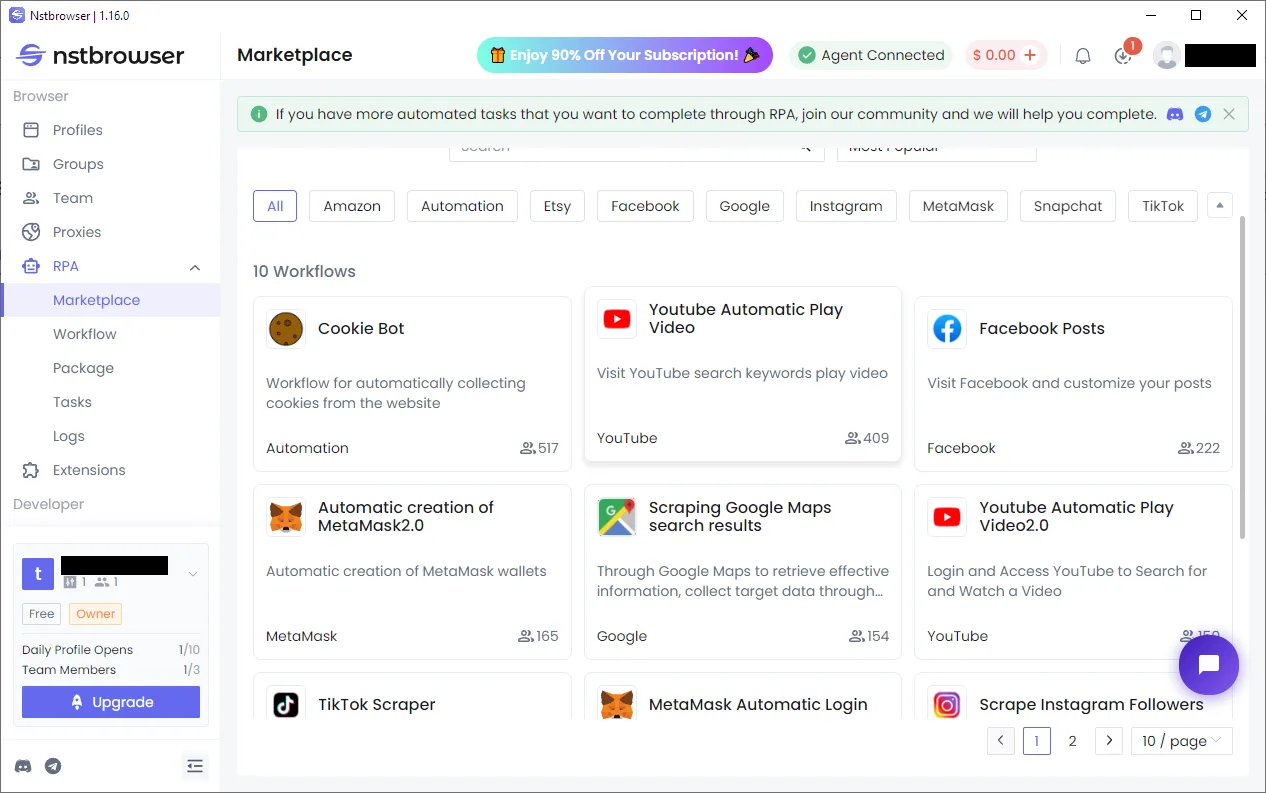Click the TikTok Scraper icon
Image resolution: width=1266 pixels, height=793 pixels.
[x=286, y=705]
